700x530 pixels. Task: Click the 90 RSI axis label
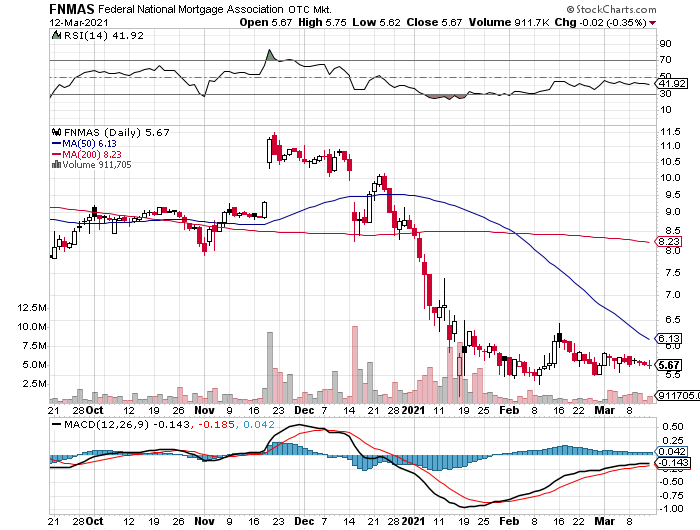tap(666, 44)
